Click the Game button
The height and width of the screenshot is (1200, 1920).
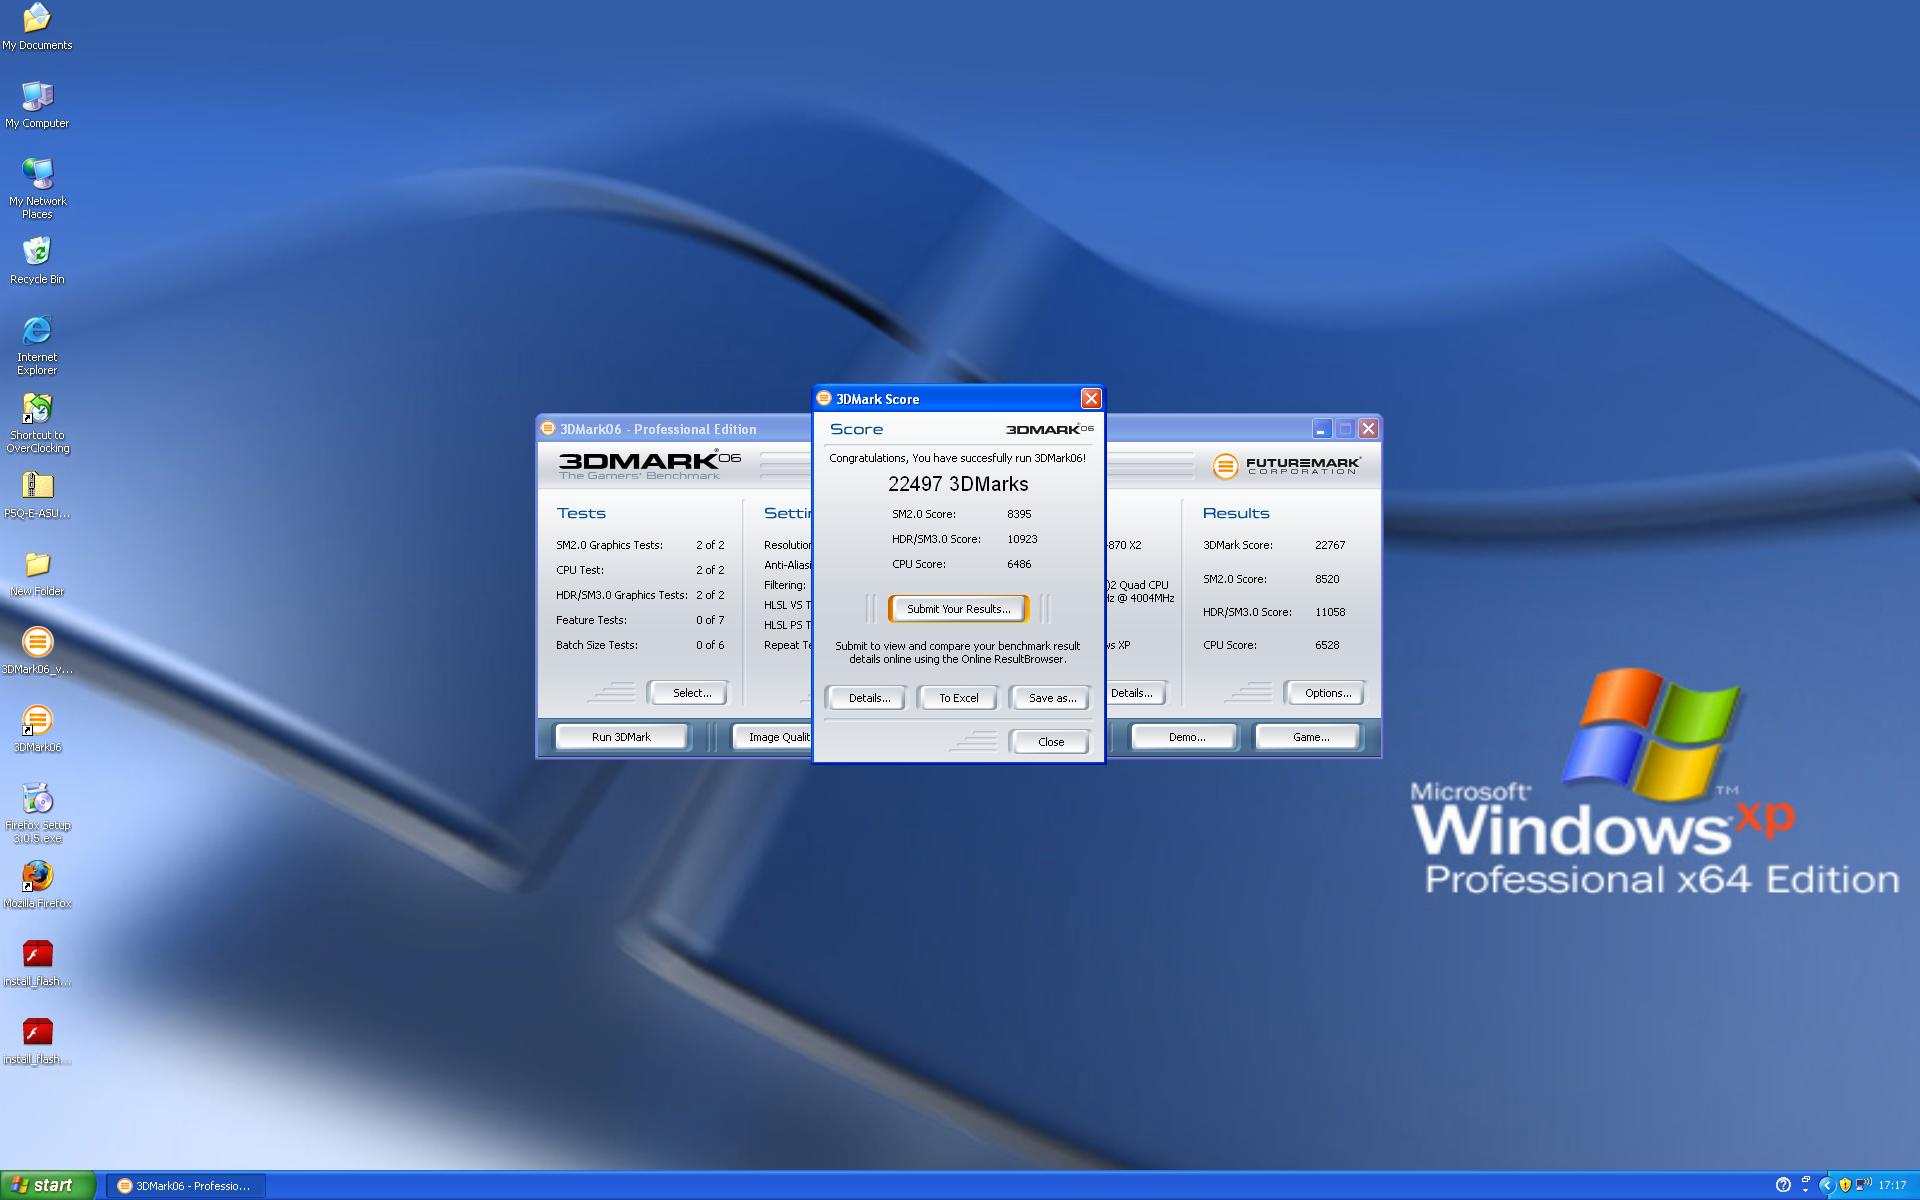(x=1310, y=736)
